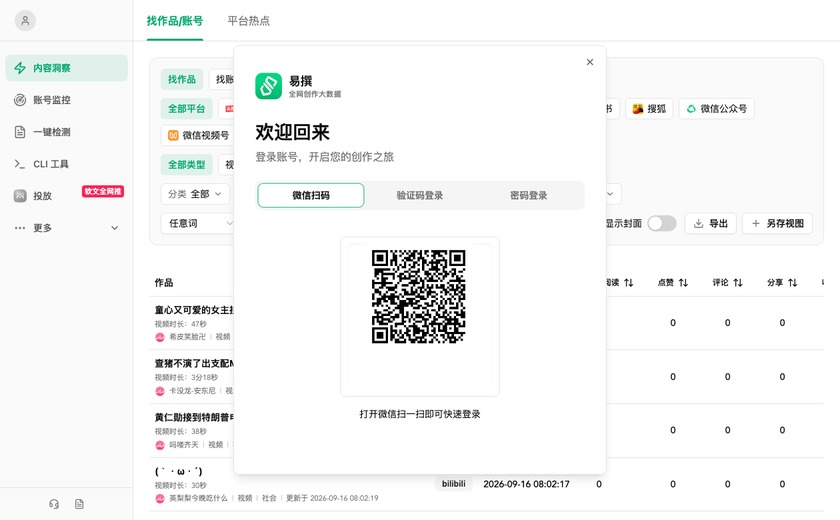Open 一键检测 in the sidebar
The height and width of the screenshot is (520, 840).
coord(66,132)
